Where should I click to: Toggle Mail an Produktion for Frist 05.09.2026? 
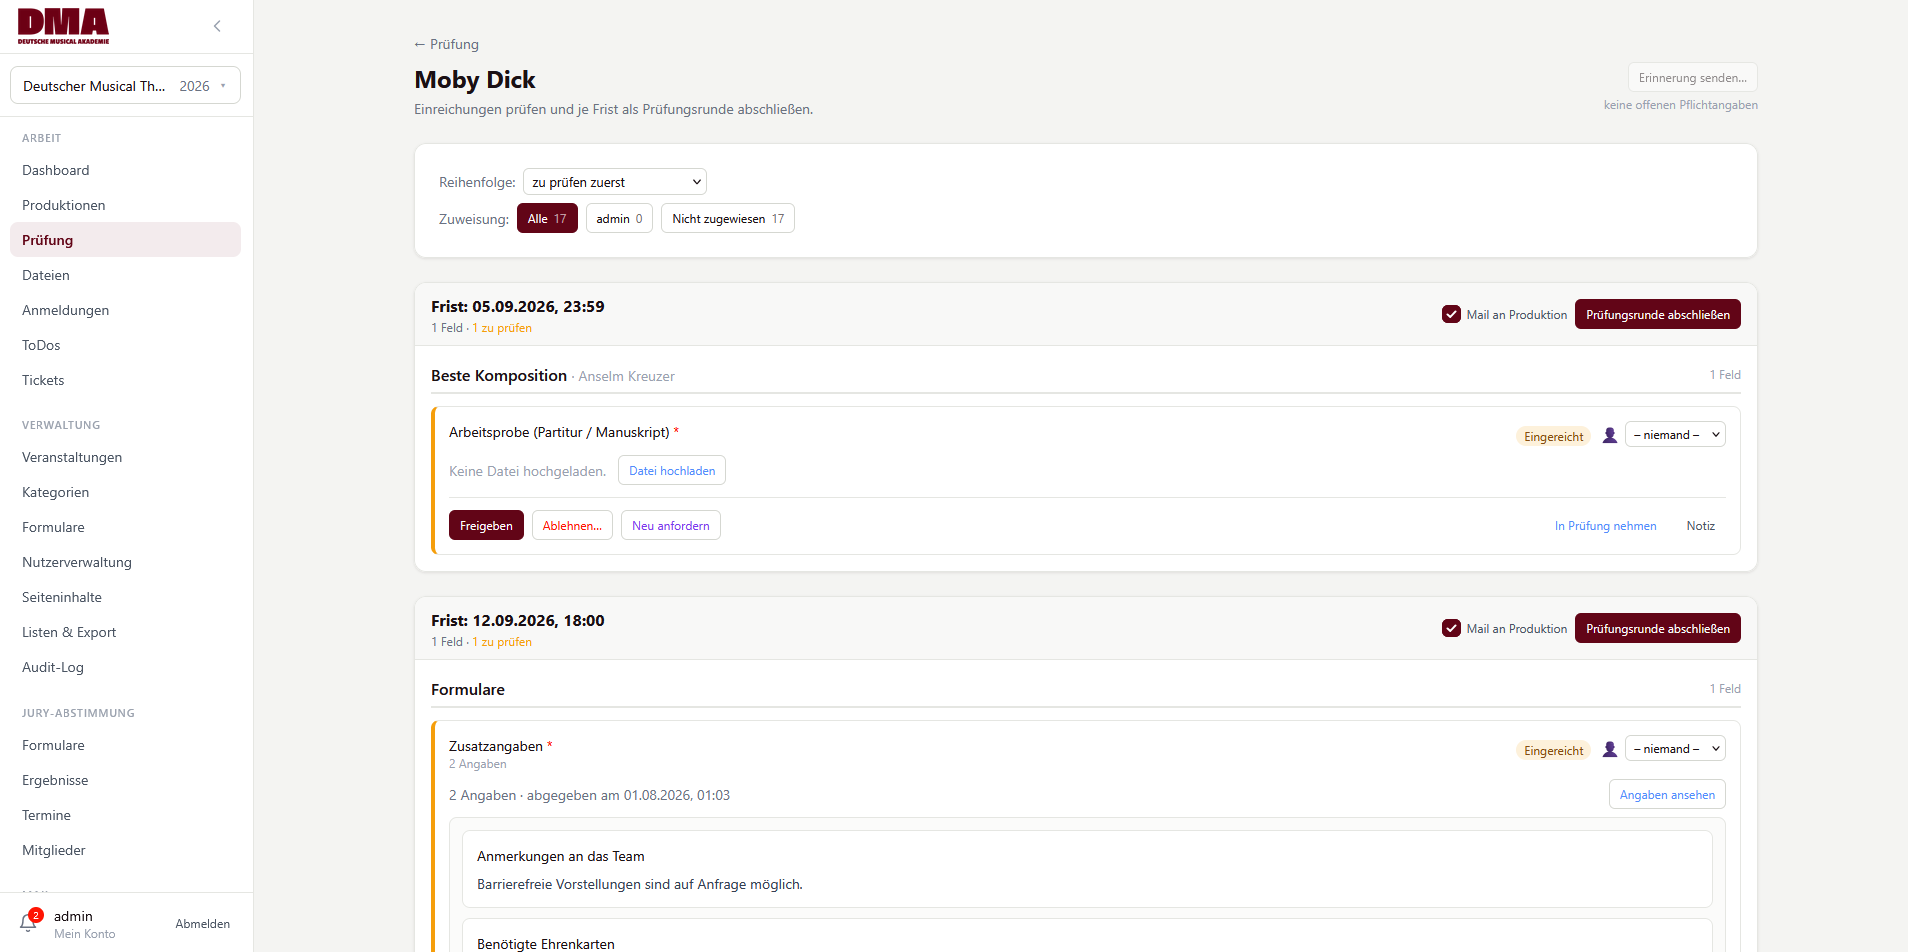pos(1451,314)
